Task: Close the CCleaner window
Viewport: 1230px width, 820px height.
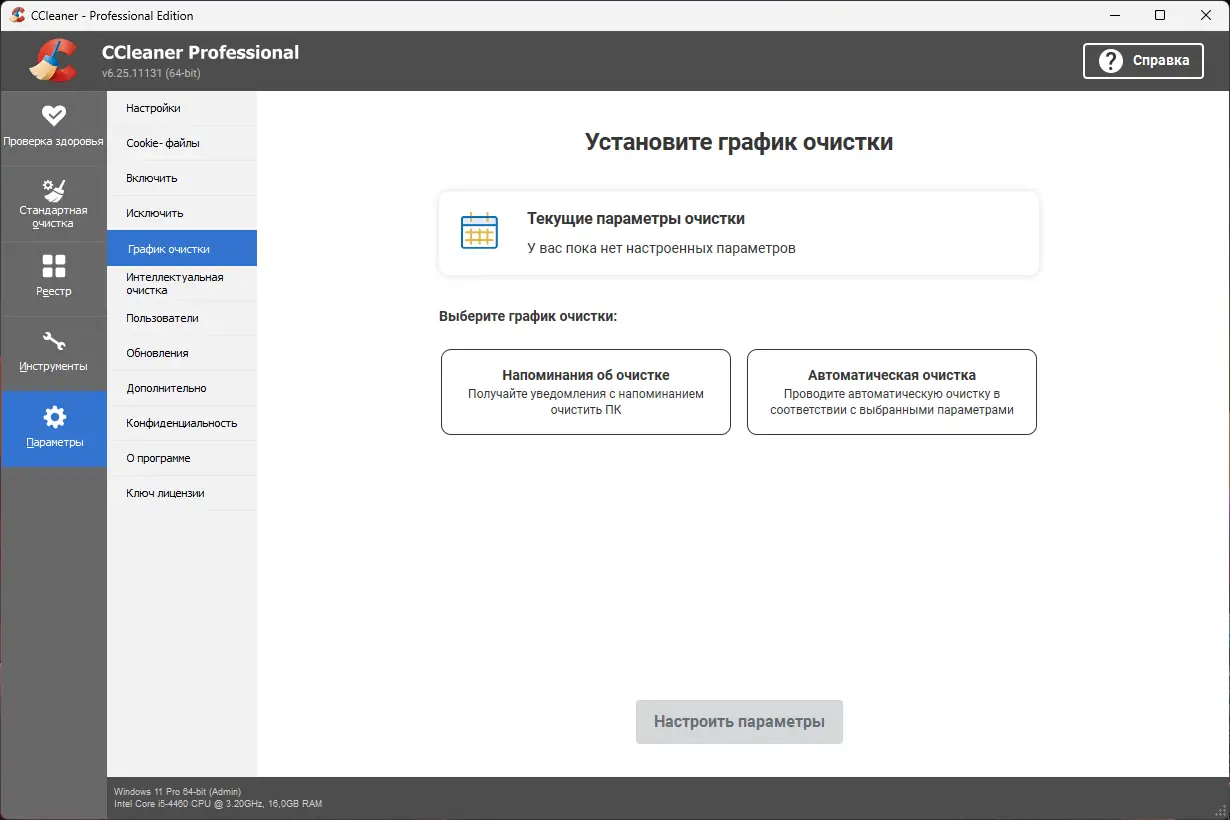Action: pyautogui.click(x=1206, y=15)
